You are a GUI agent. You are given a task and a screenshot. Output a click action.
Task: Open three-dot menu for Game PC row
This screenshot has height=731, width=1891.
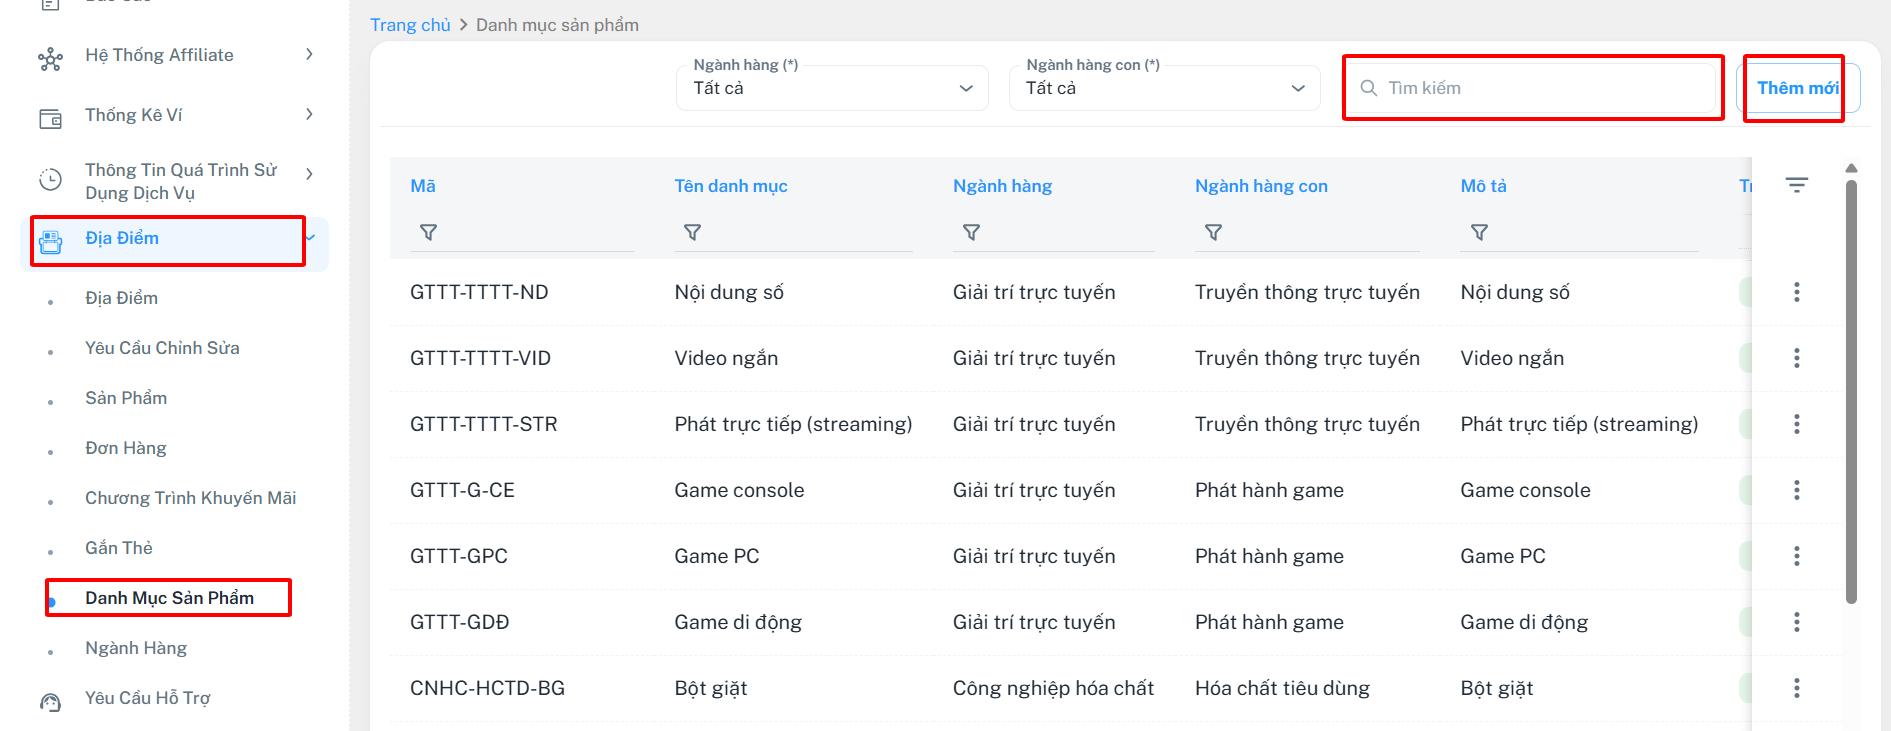[x=1796, y=556]
